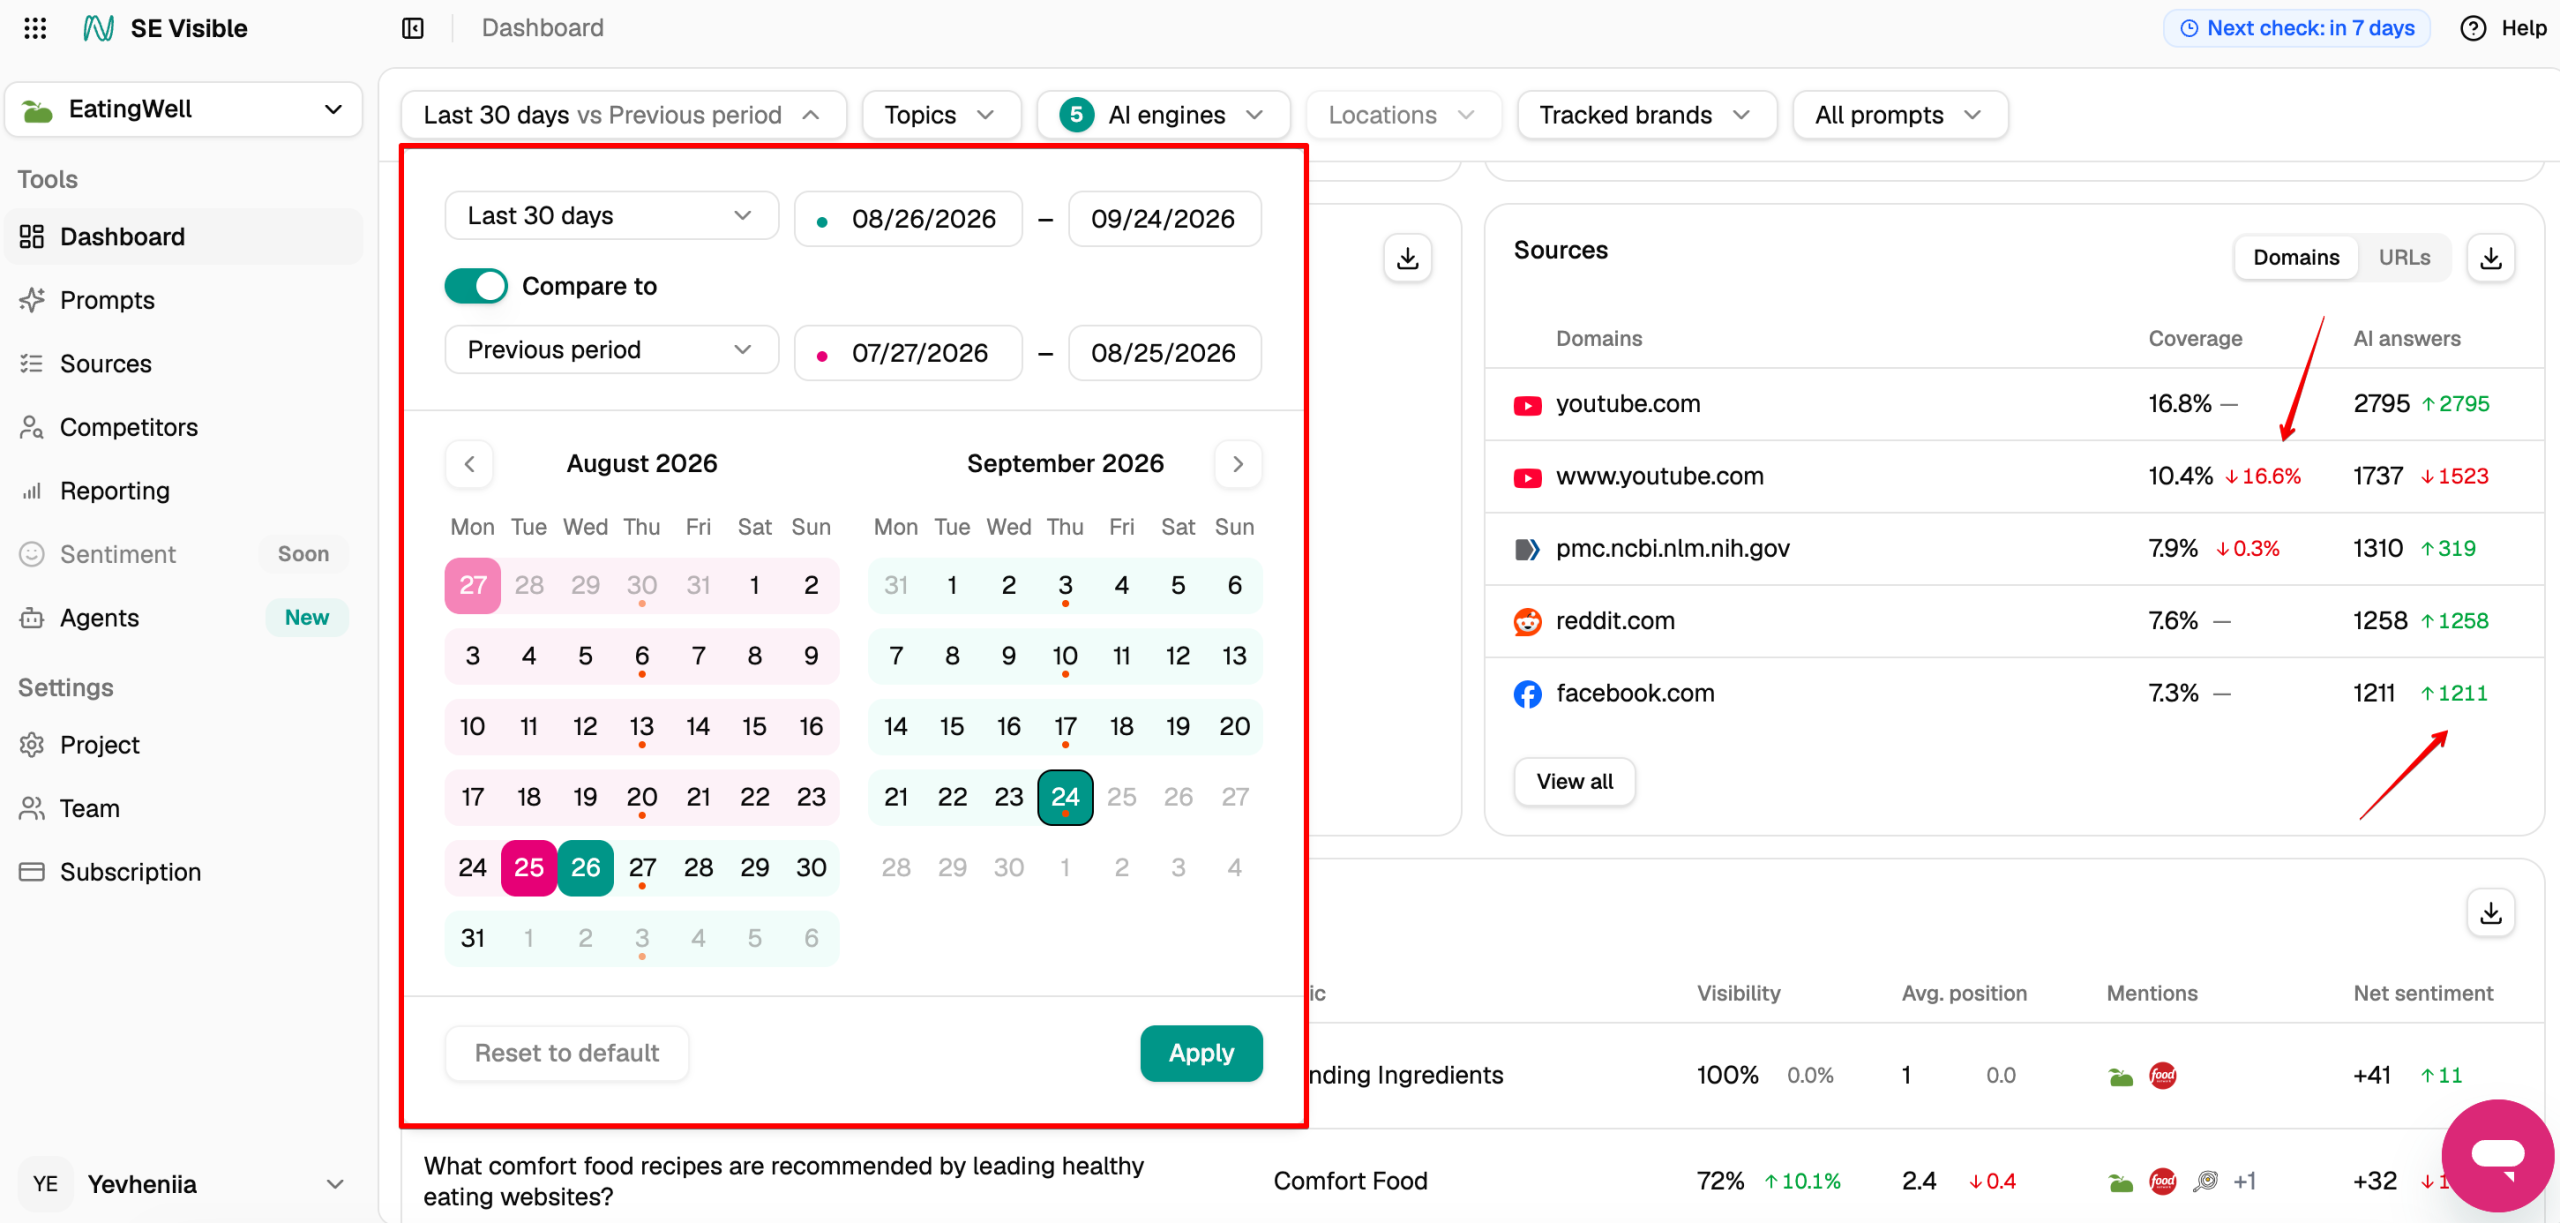
Task: Click the youtube.com favicon icon
Action: tap(1527, 405)
